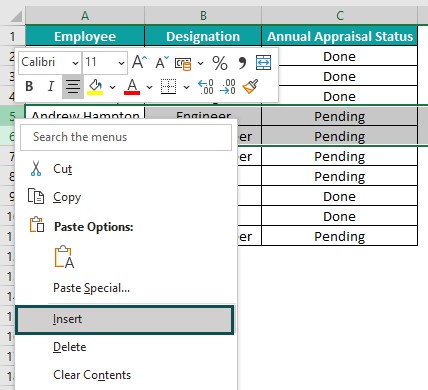Select column A header
Image resolution: width=428 pixels, height=390 pixels.
tap(85, 15)
